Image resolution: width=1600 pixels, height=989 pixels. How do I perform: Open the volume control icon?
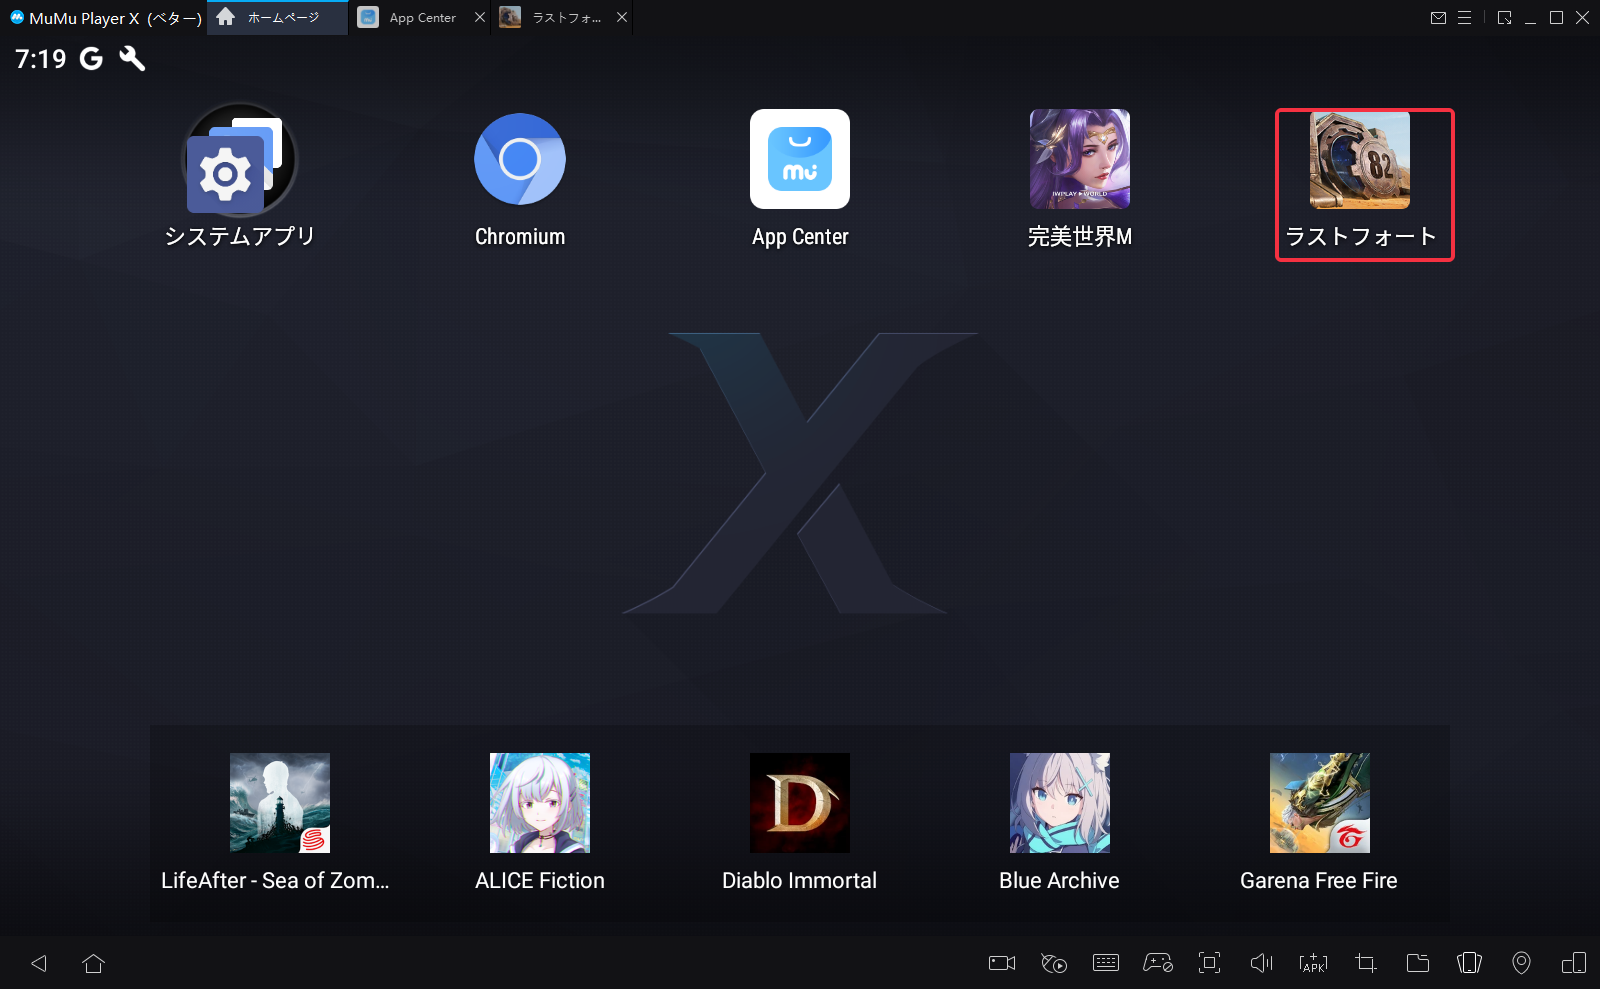coord(1262,963)
